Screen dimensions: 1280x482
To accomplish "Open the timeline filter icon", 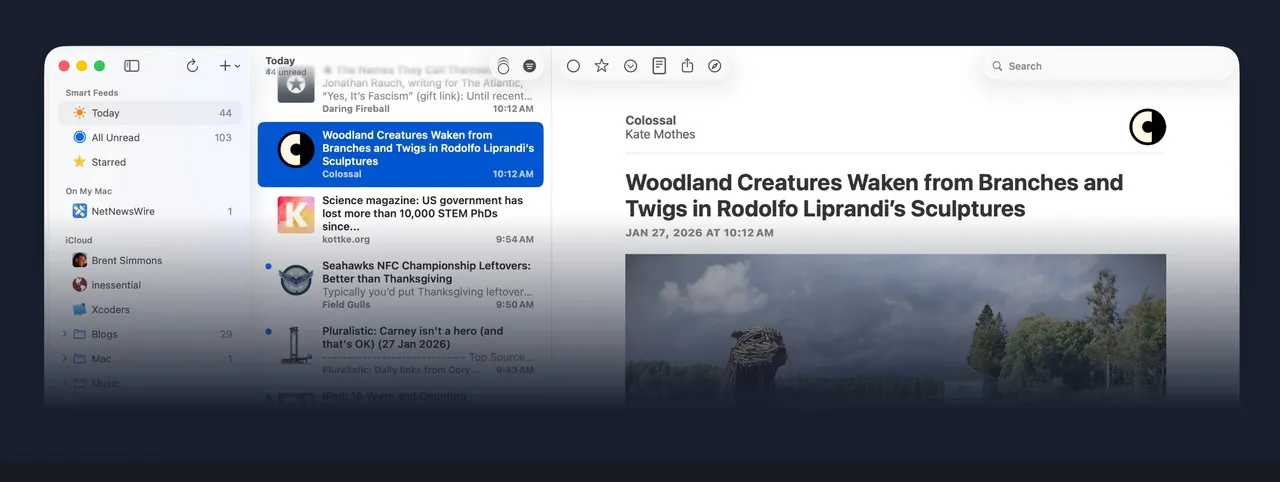I will pyautogui.click(x=530, y=66).
